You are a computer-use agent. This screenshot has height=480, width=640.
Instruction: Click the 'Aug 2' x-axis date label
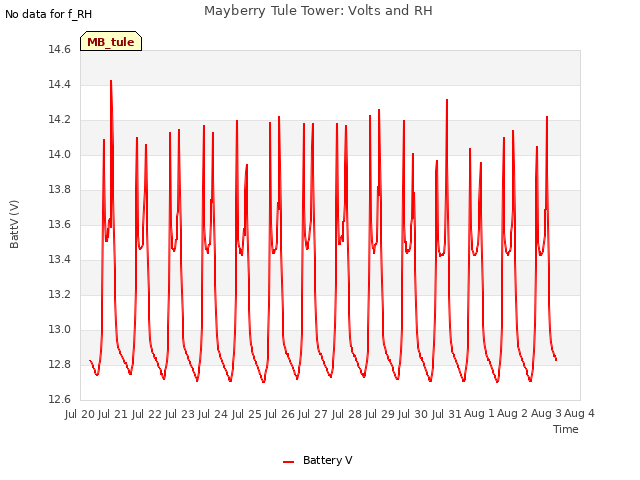513,414
